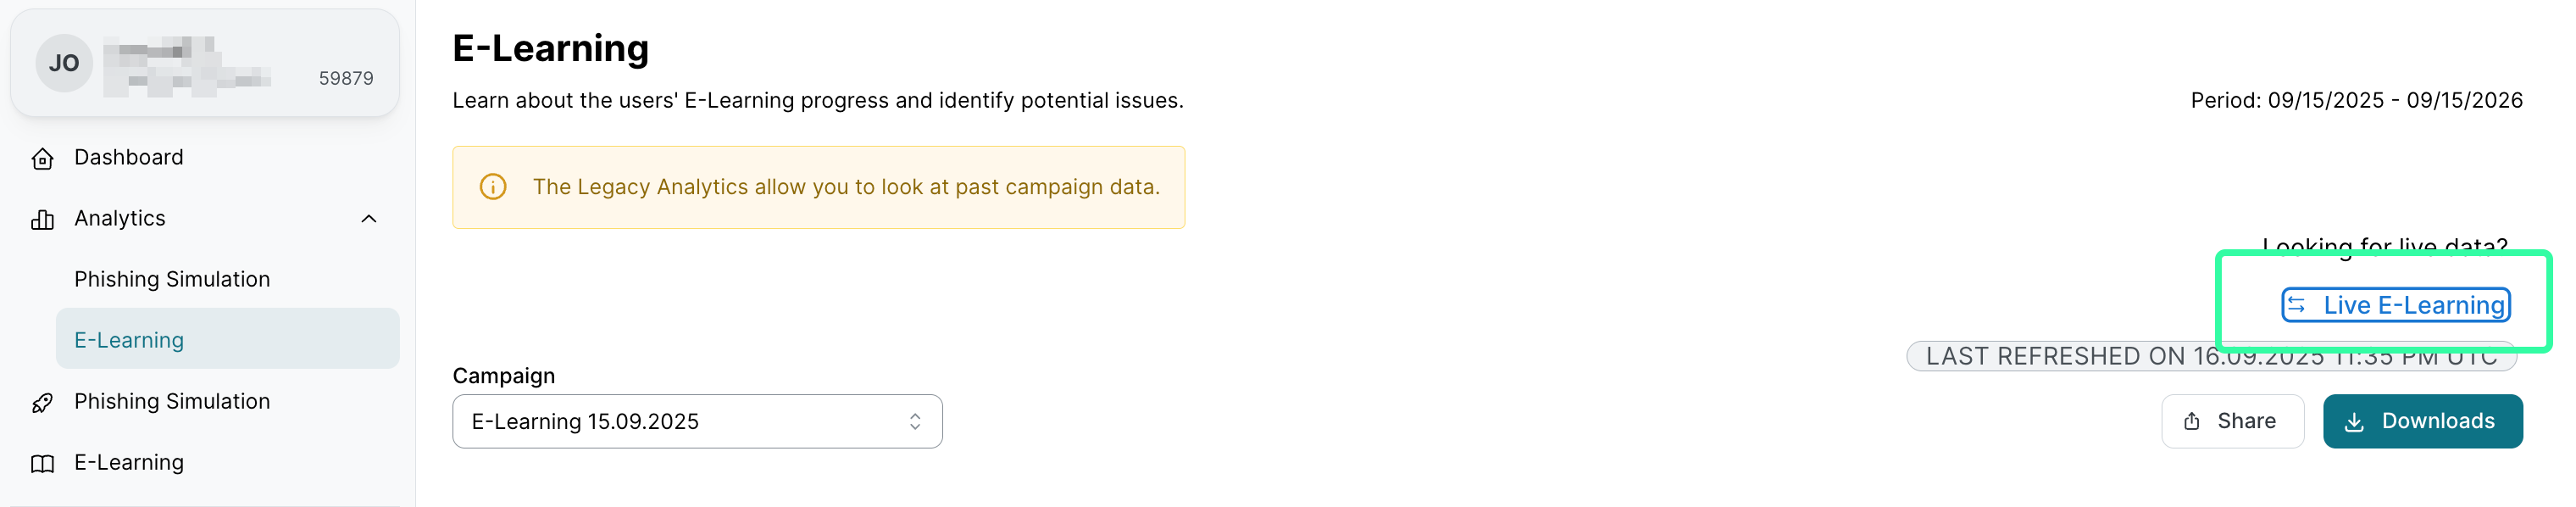Click the download arrow icon
The image size is (2576, 507).
point(2354,422)
